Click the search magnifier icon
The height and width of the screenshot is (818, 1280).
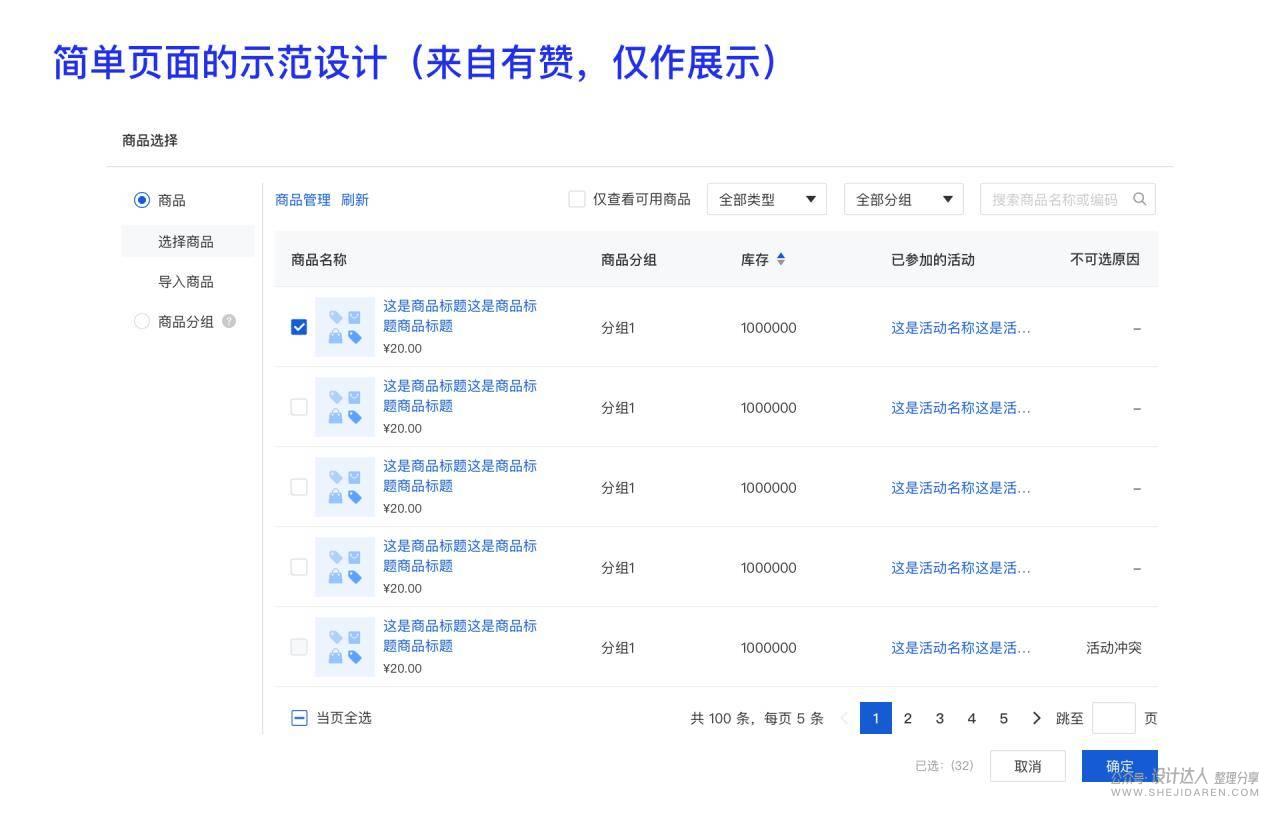(1139, 199)
